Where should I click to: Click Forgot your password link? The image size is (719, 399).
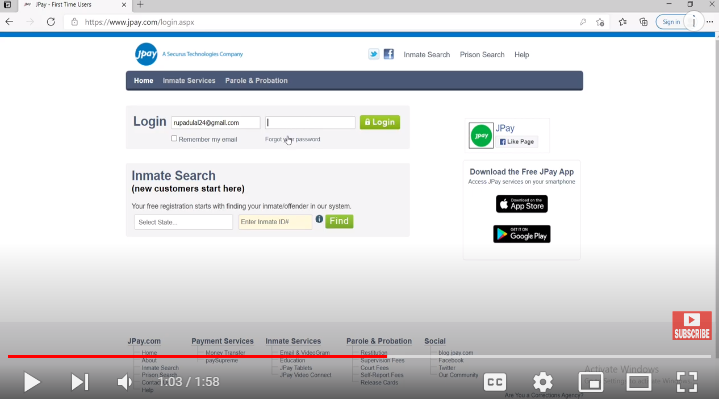tap(293, 139)
